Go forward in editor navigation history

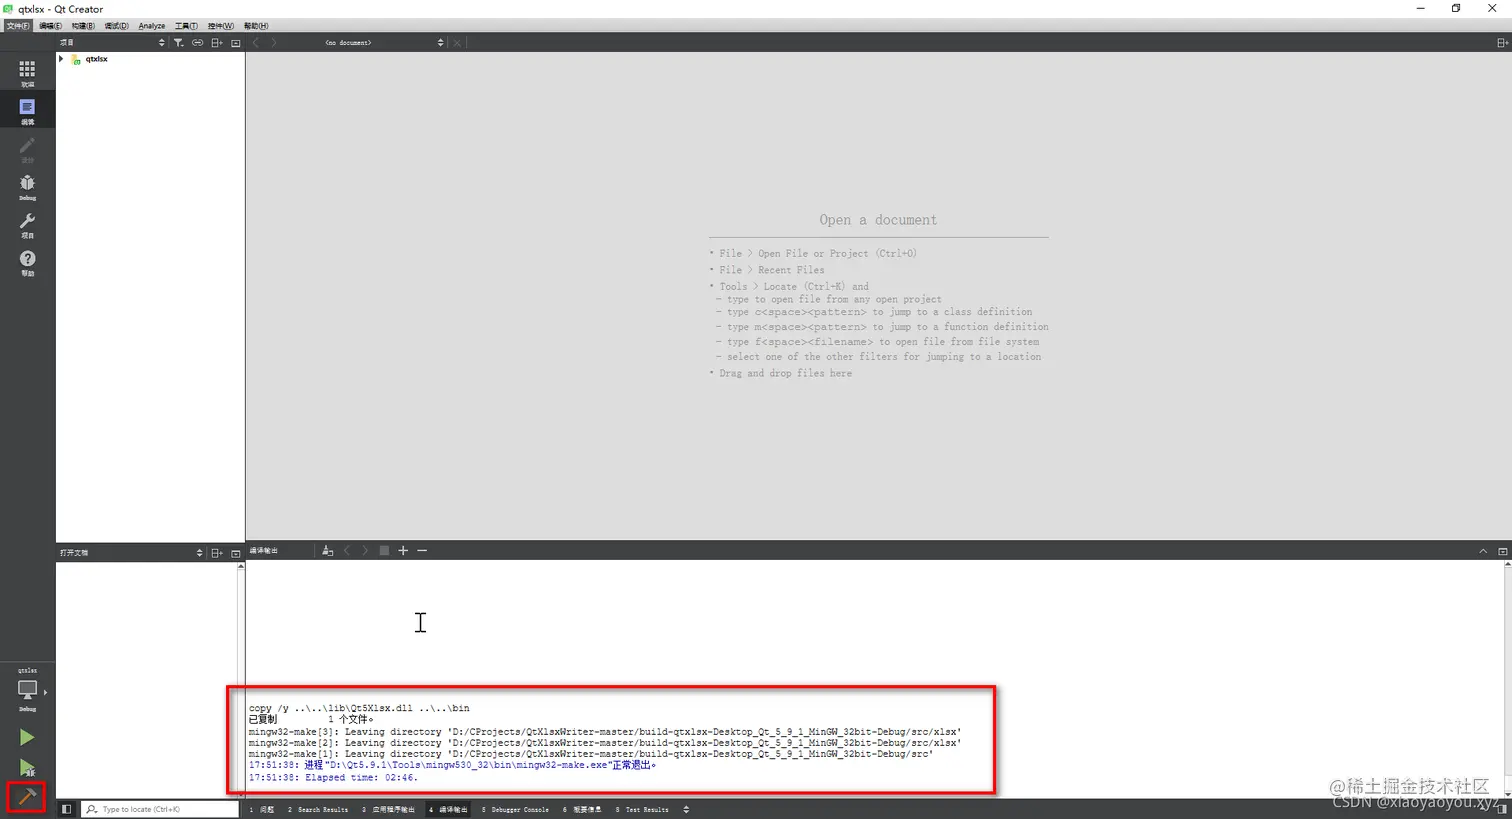coord(274,43)
